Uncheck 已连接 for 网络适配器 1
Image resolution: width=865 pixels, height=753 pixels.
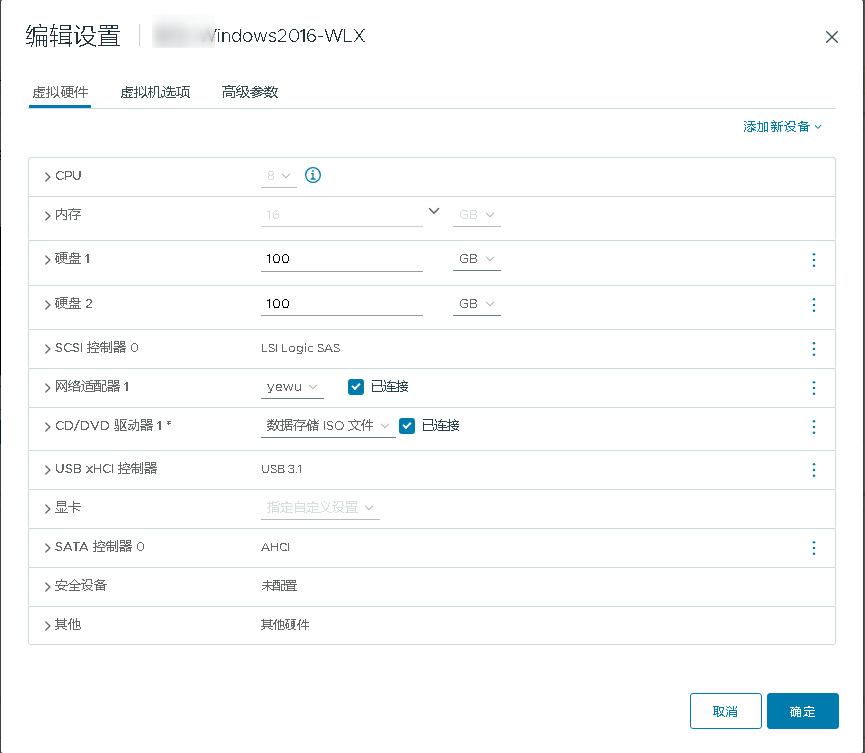click(355, 387)
